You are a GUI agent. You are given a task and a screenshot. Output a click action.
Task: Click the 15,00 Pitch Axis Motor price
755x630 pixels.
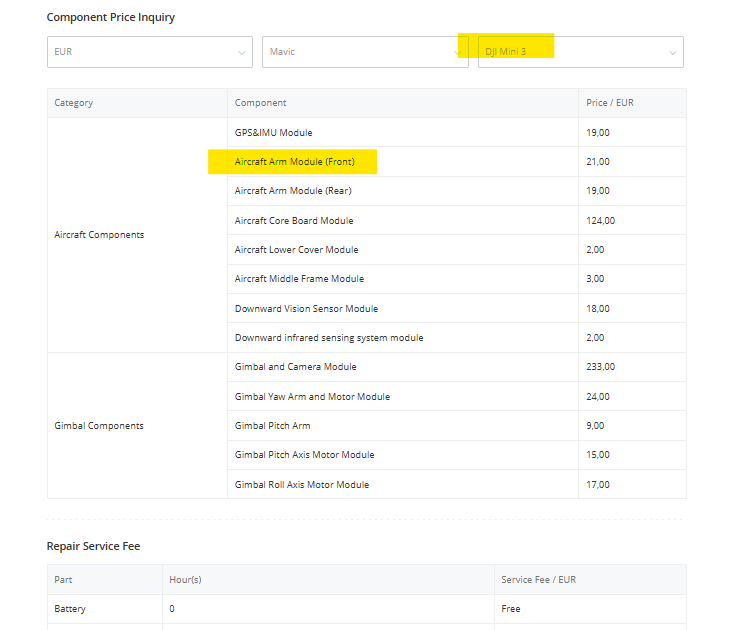pos(598,455)
